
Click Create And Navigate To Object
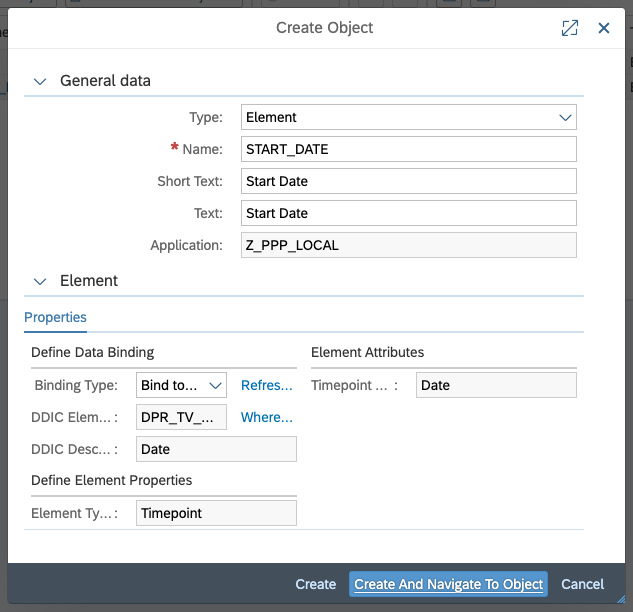click(449, 584)
